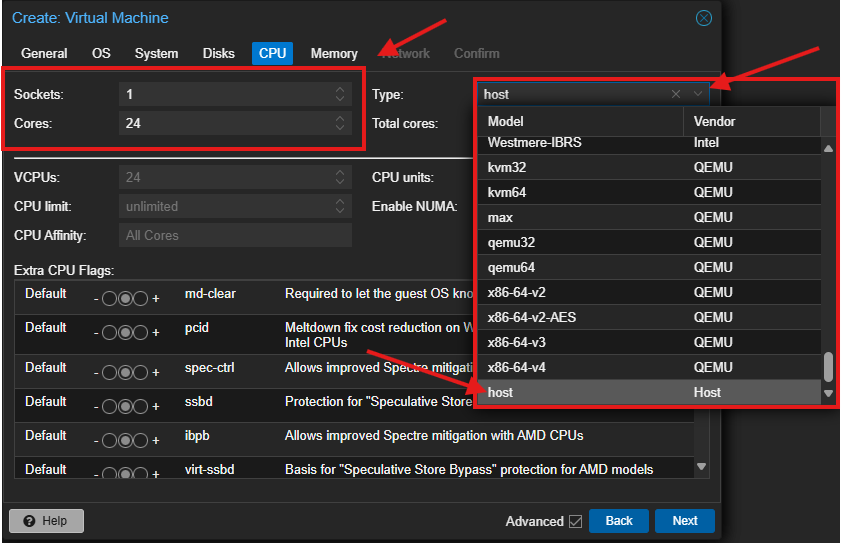Set md-clear flag to on (plus)
Screen dimensions: 841x543
pyautogui.click(x=141, y=299)
